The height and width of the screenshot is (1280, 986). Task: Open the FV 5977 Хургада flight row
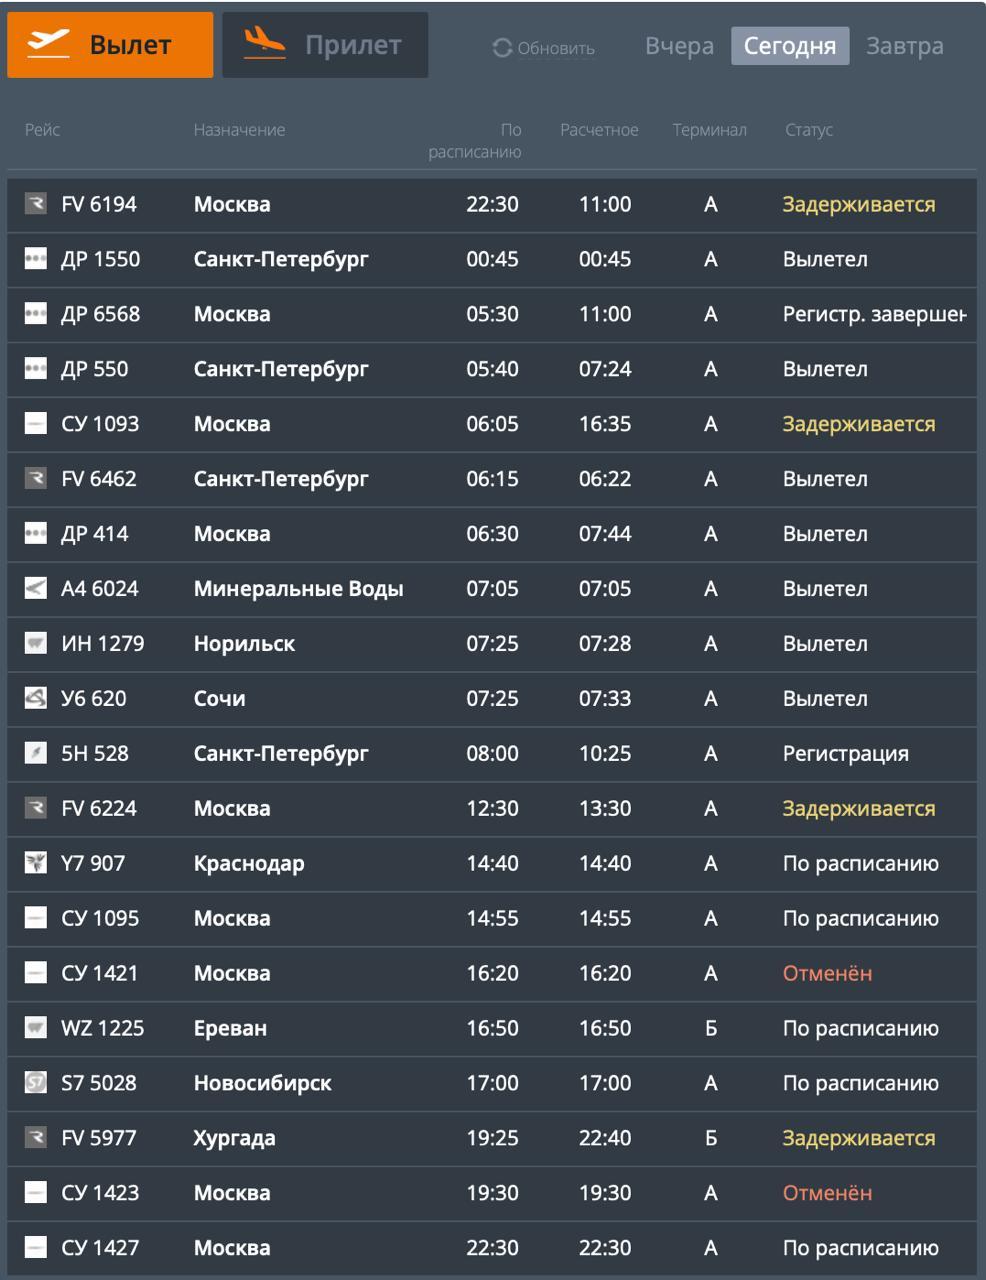(x=490, y=1138)
